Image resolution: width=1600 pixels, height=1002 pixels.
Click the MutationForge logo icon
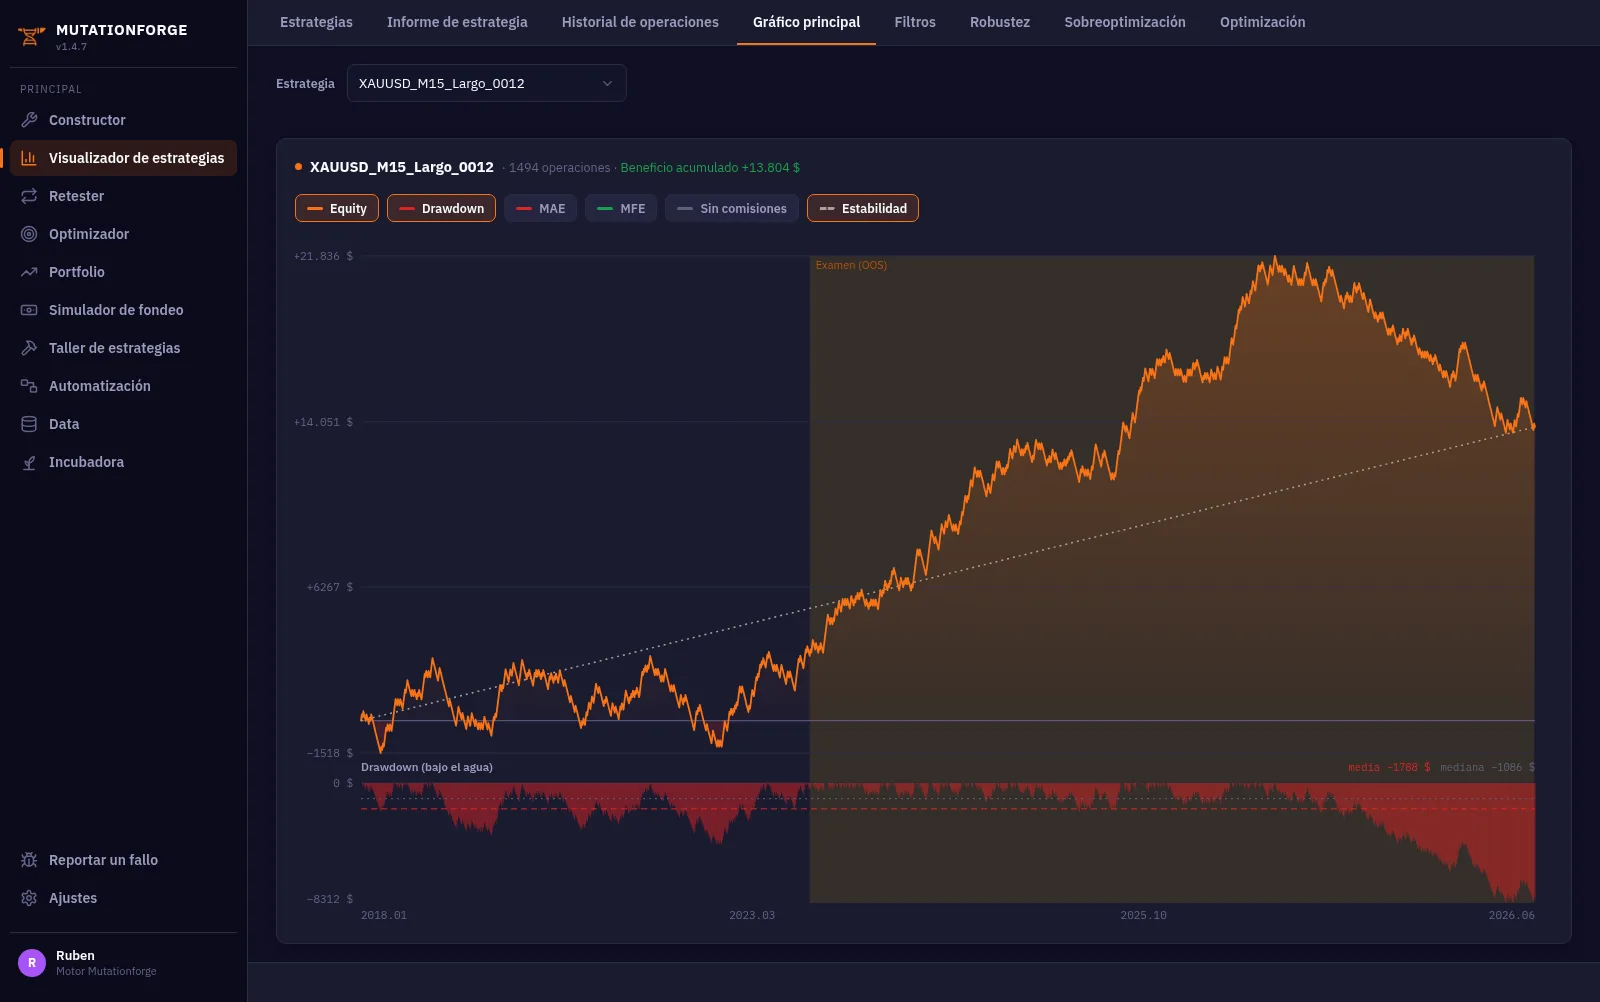tap(32, 37)
